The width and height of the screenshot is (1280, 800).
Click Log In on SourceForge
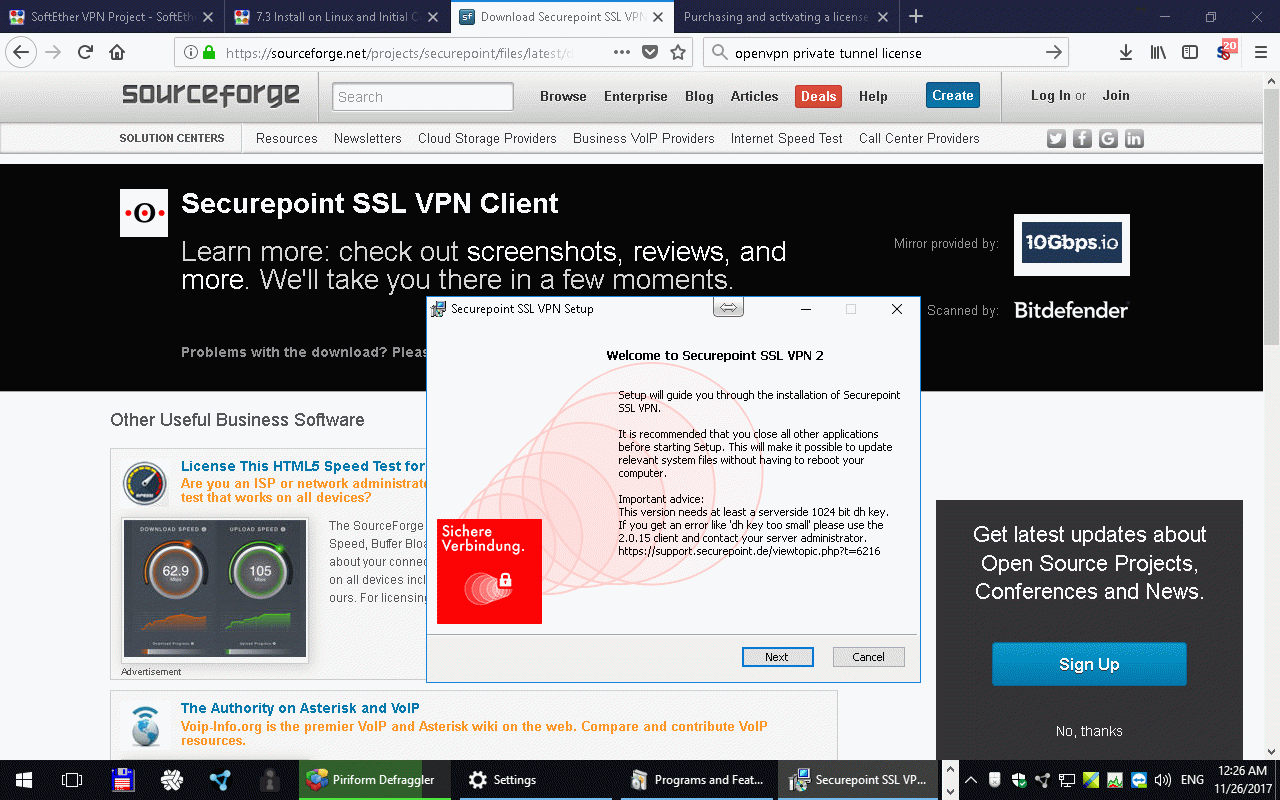(1051, 96)
